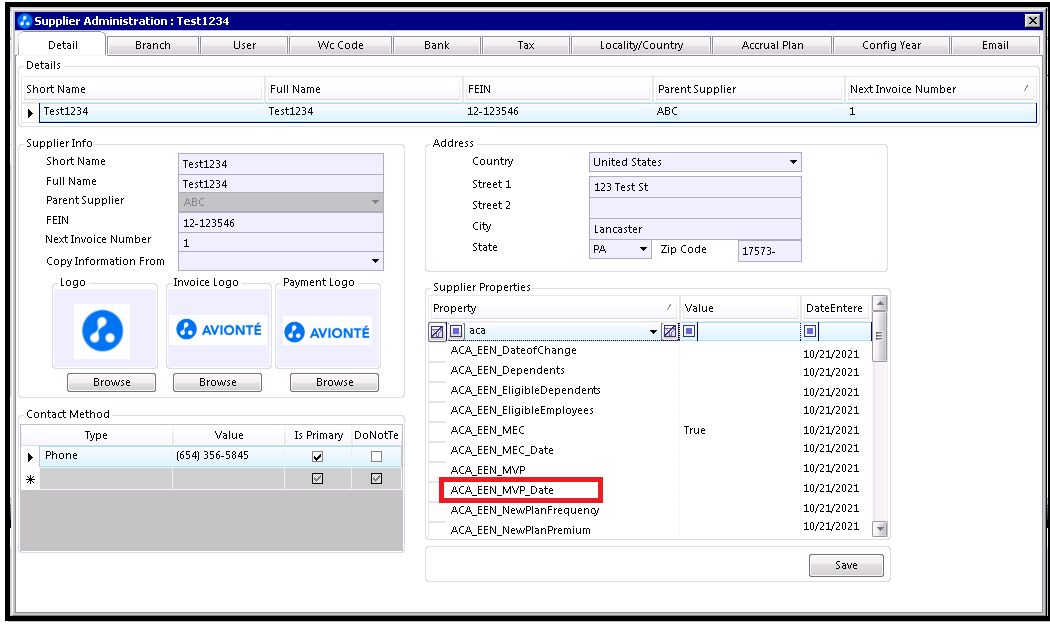
Task: Click into the Zip Code field
Action: coord(769,251)
